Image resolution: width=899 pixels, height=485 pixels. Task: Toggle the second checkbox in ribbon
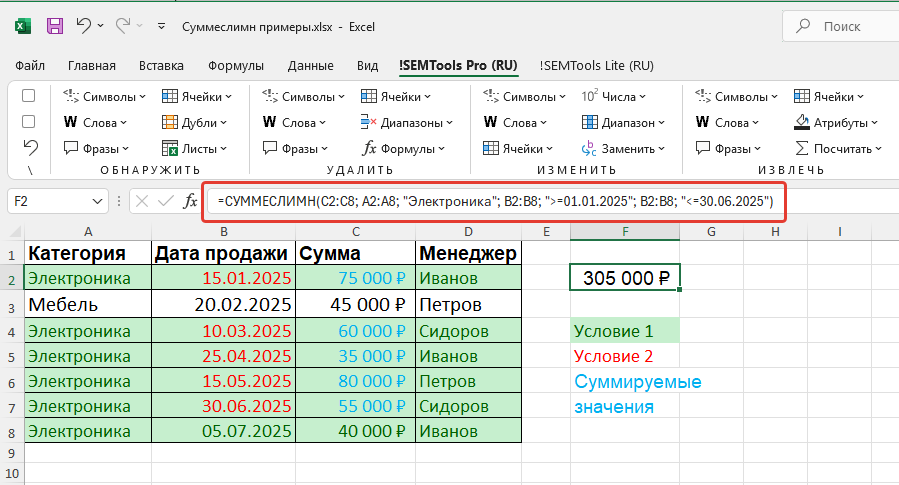click(x=29, y=122)
